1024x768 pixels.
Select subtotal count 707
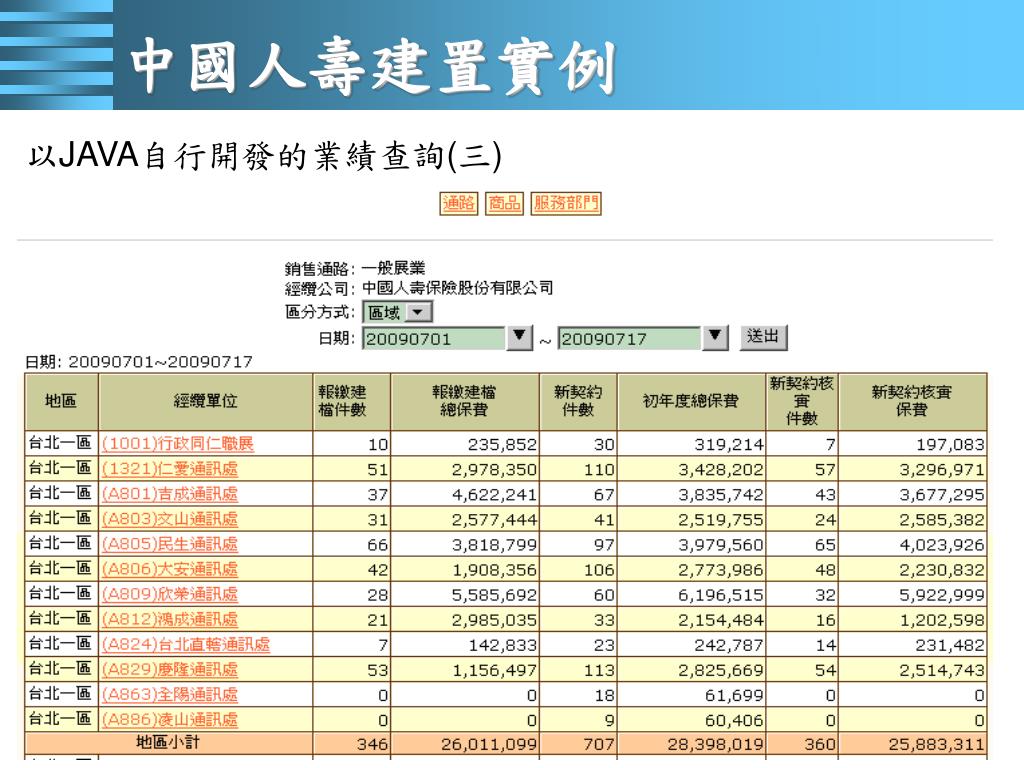[x=599, y=744]
